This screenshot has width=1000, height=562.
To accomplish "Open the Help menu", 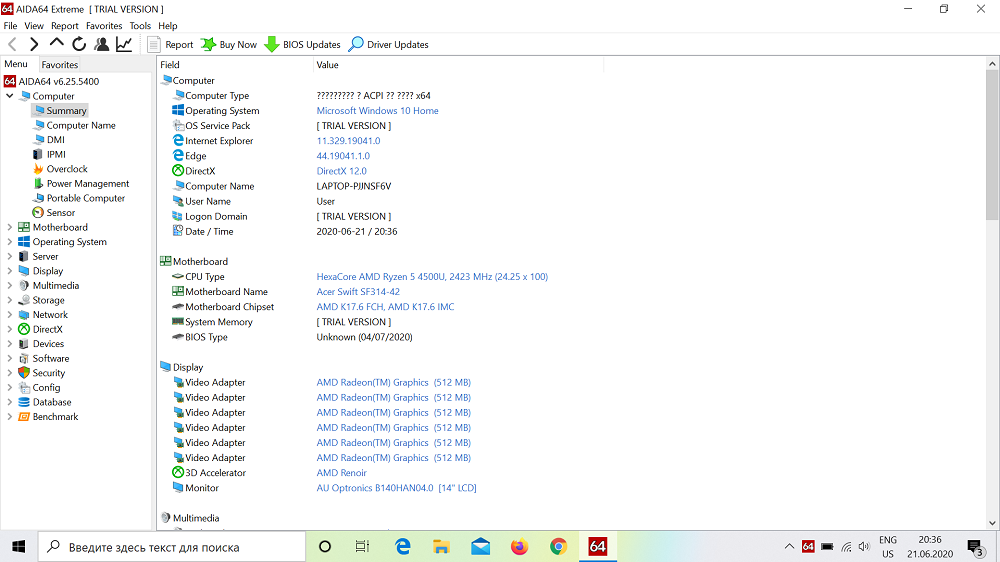I will tap(168, 26).
